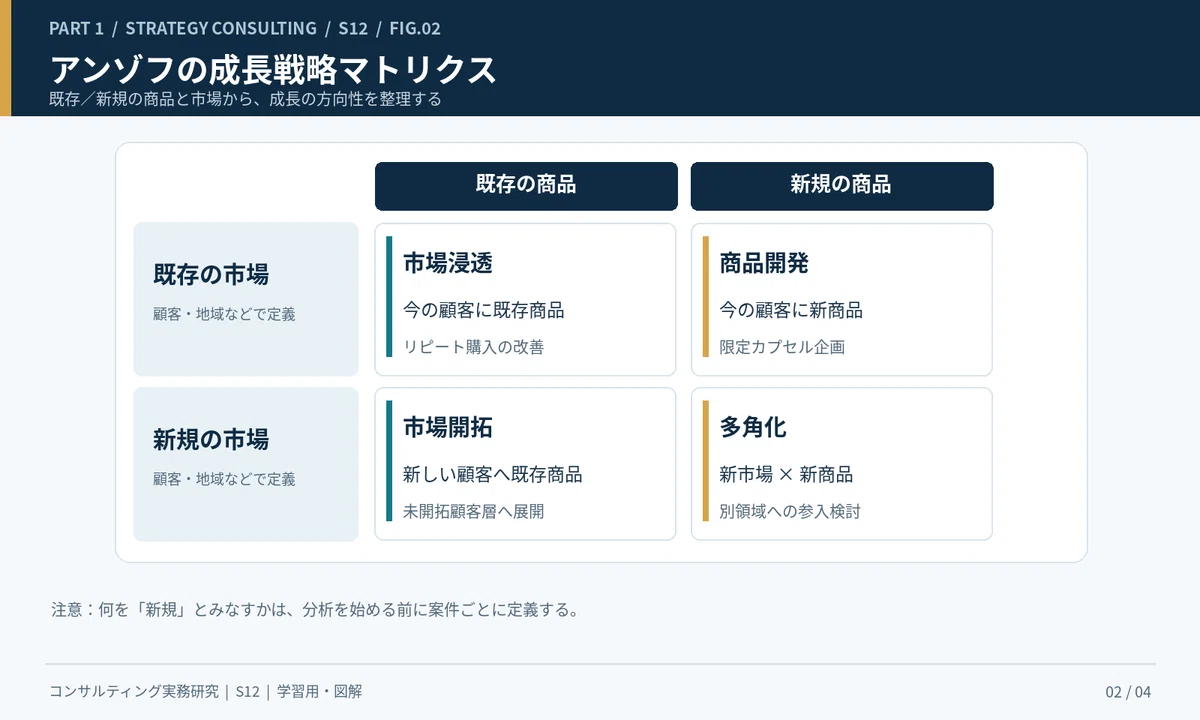The image size is (1200, 720).
Task: Select the "新規の商品" column header
Action: (842, 186)
